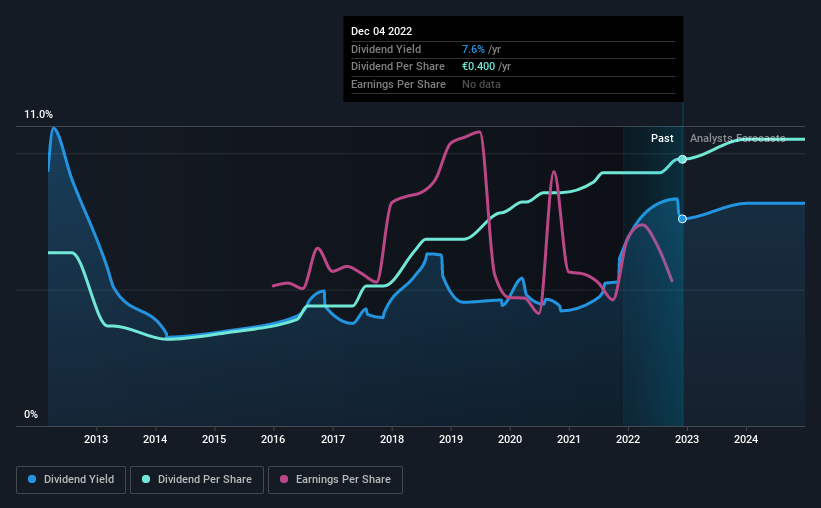821x508 pixels.
Task: Toggle the Dividend Yield legend button
Action: click(x=71, y=480)
